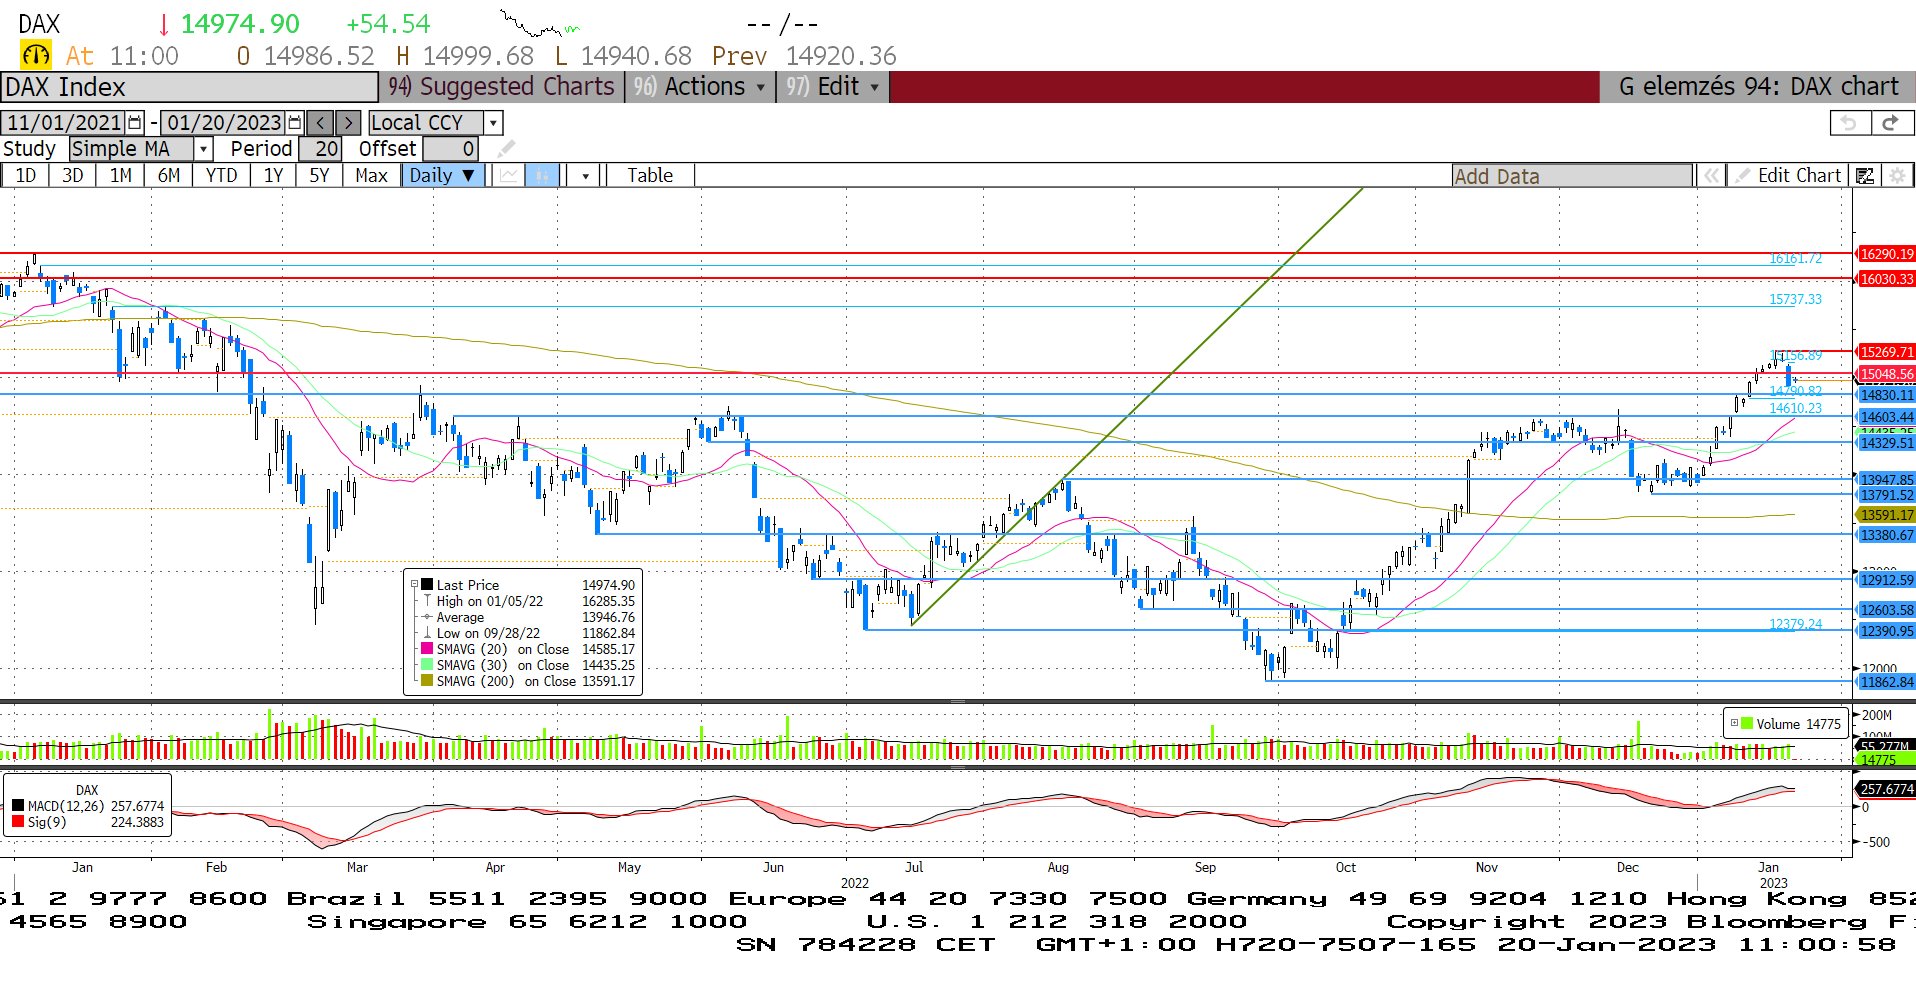Shift date range forward with right arrow
The width and height of the screenshot is (1916, 1000).
pyautogui.click(x=348, y=123)
